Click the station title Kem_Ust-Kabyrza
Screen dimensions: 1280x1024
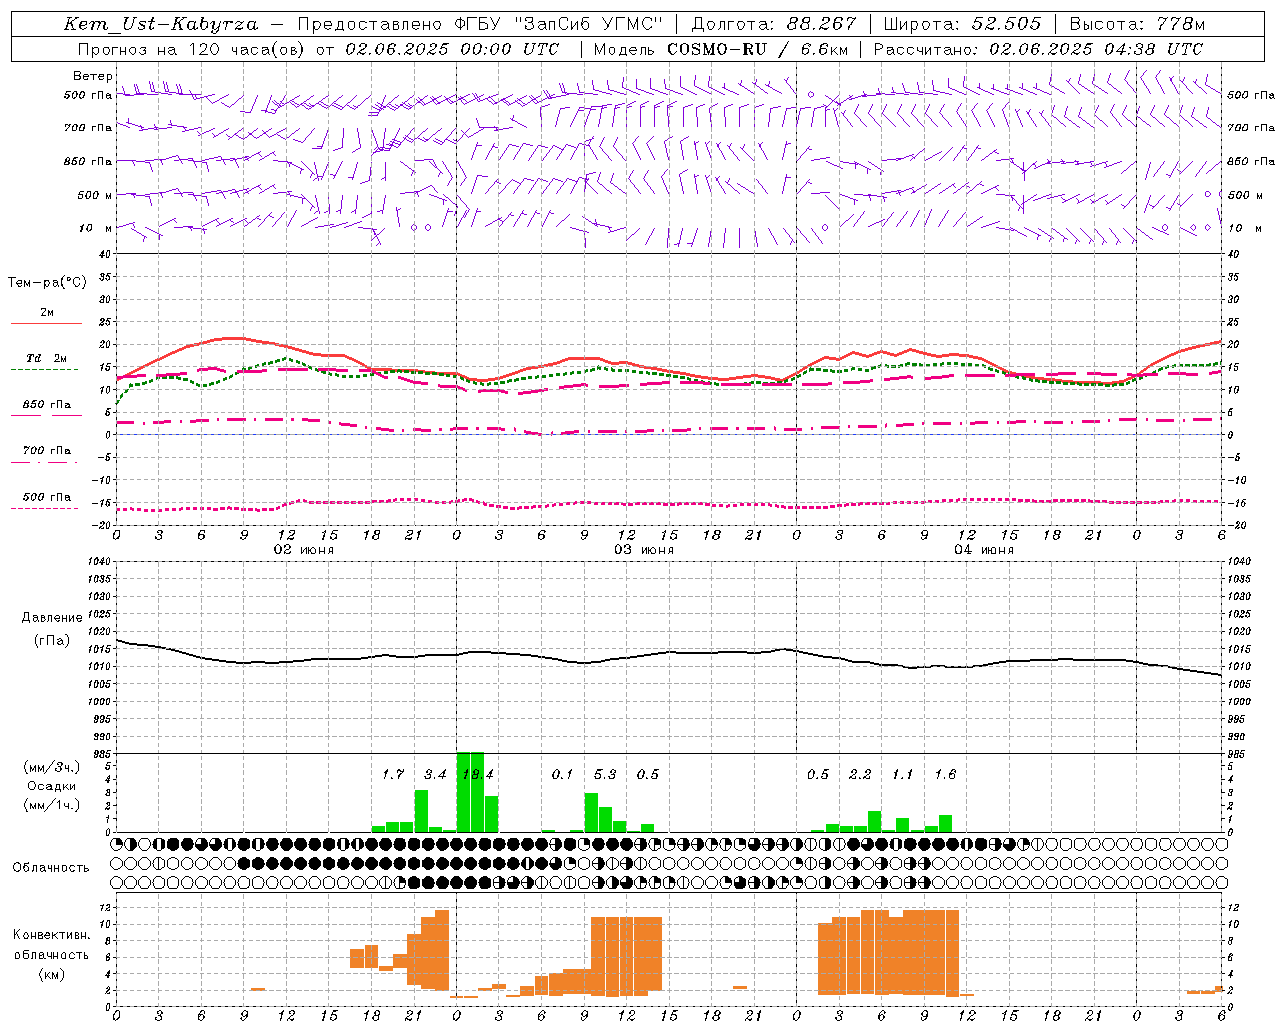160,24
